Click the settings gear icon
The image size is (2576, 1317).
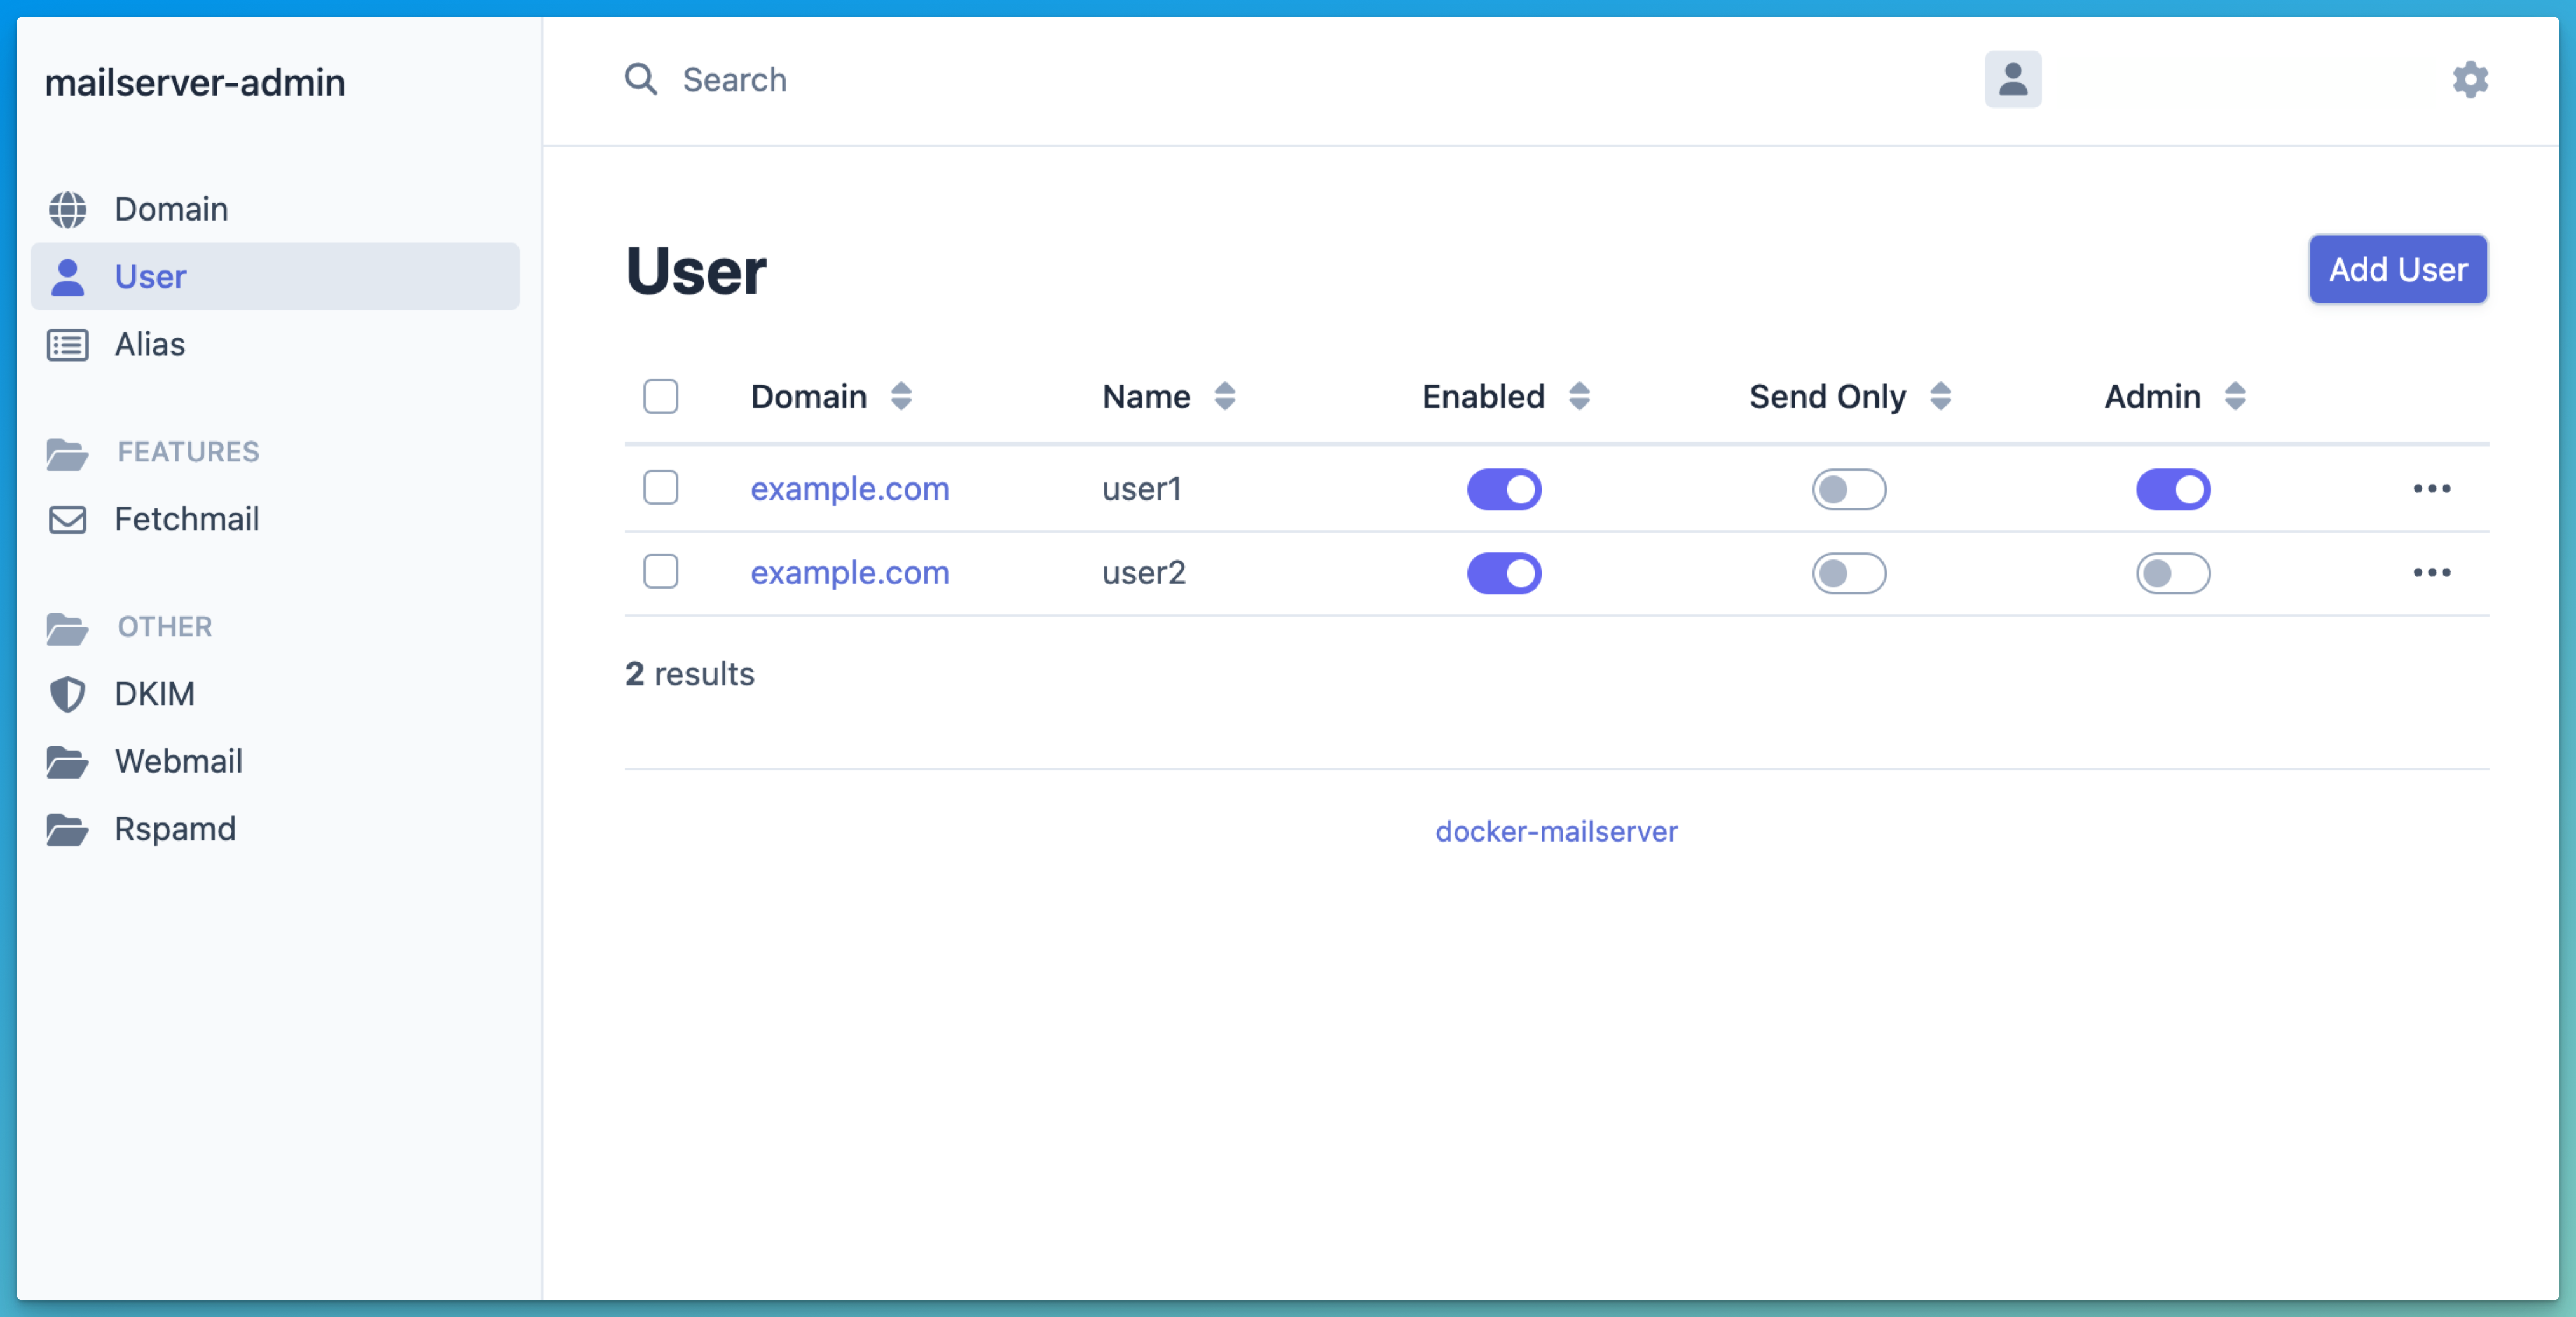pos(2469,80)
